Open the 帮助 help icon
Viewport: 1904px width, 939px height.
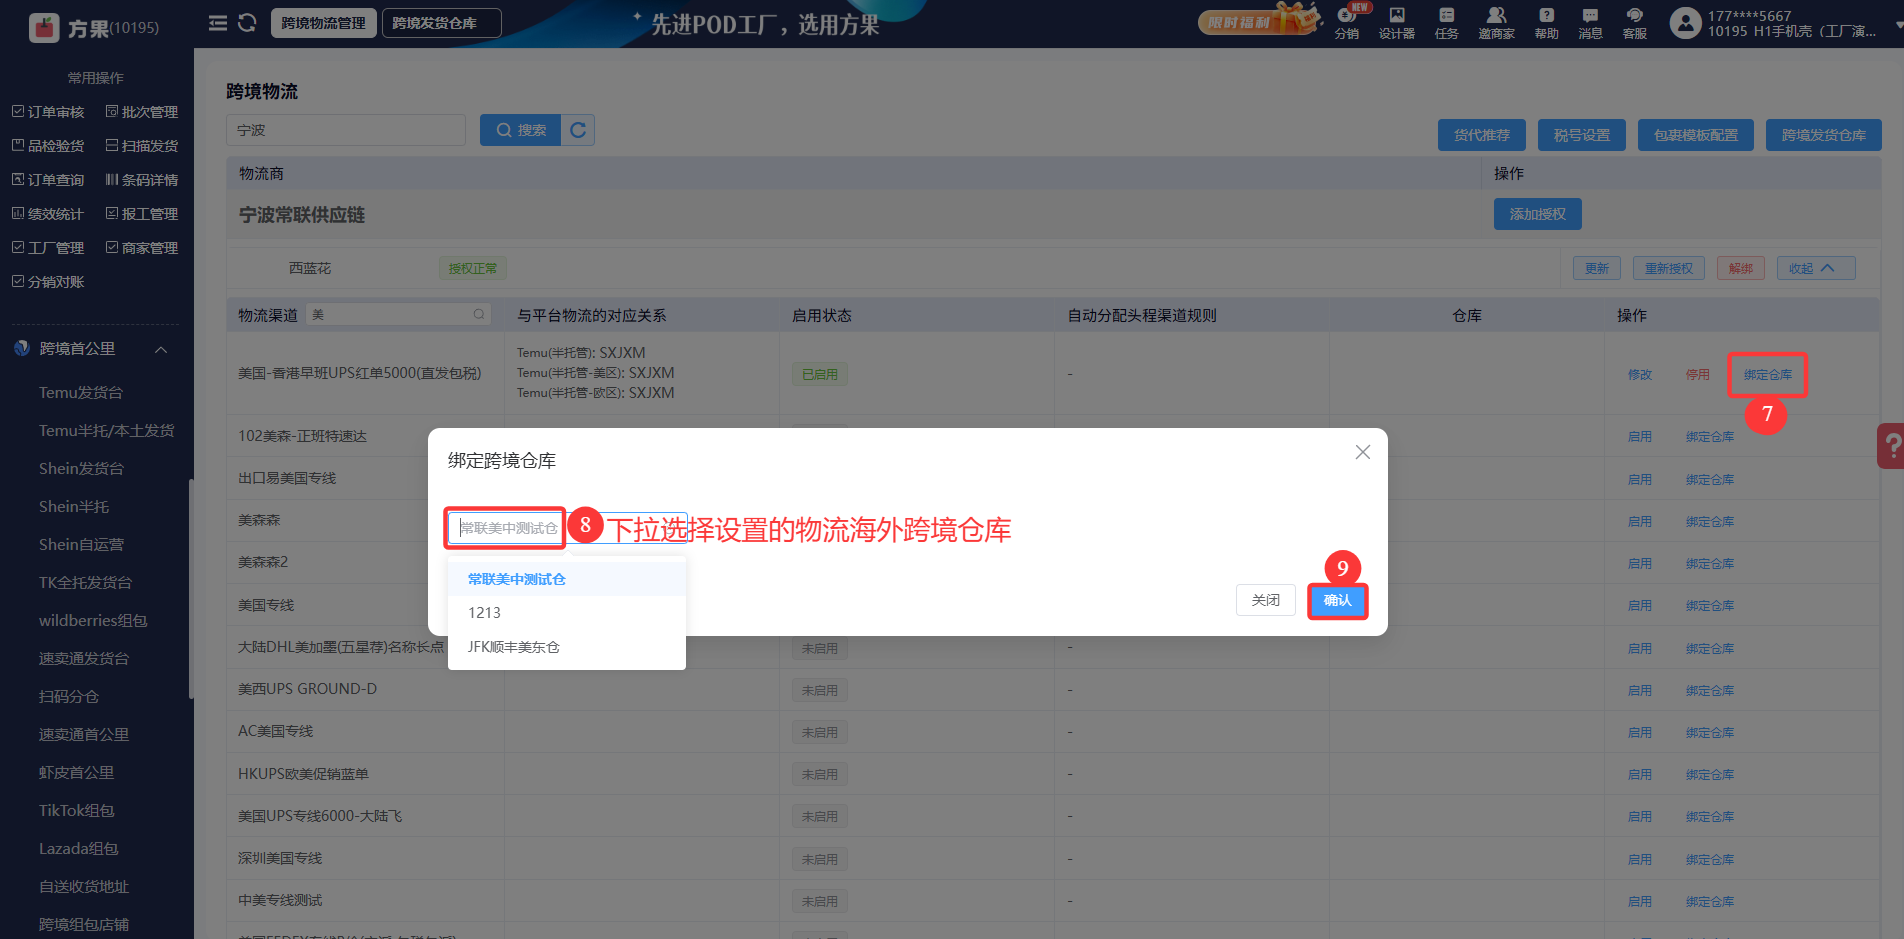pos(1547,23)
